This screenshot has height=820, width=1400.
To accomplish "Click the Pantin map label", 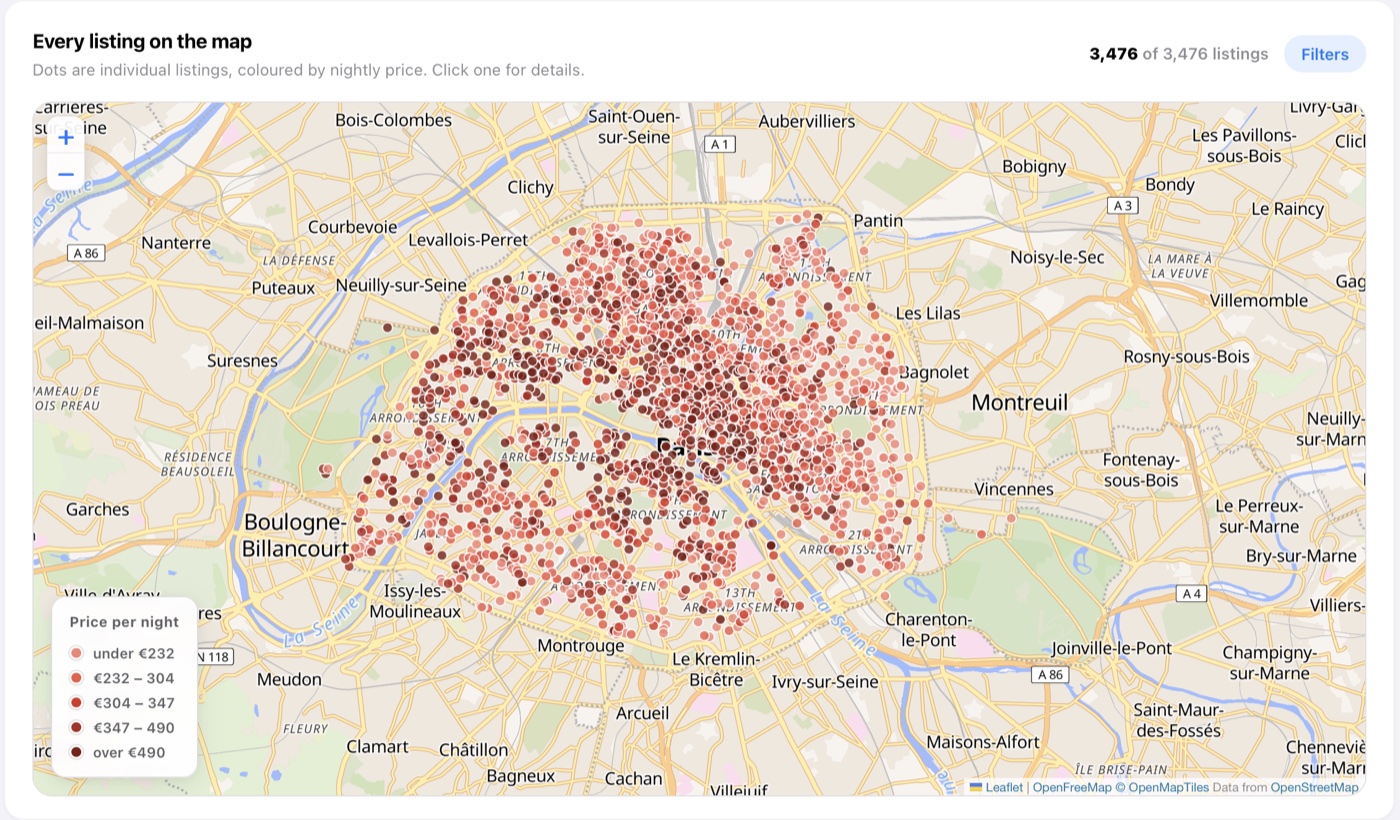I will 878,221.
